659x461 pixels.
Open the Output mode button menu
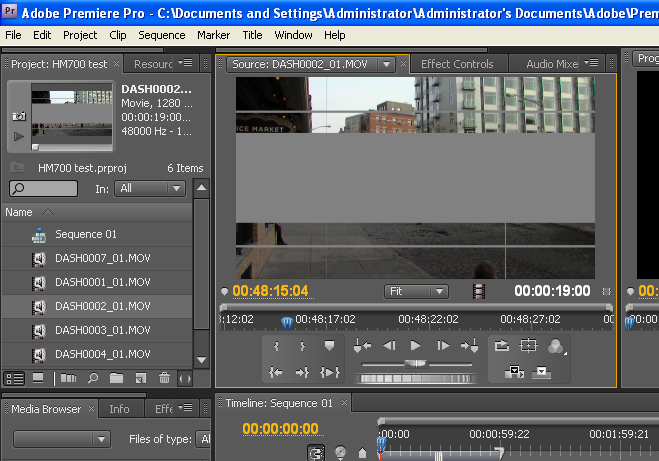tap(556, 346)
